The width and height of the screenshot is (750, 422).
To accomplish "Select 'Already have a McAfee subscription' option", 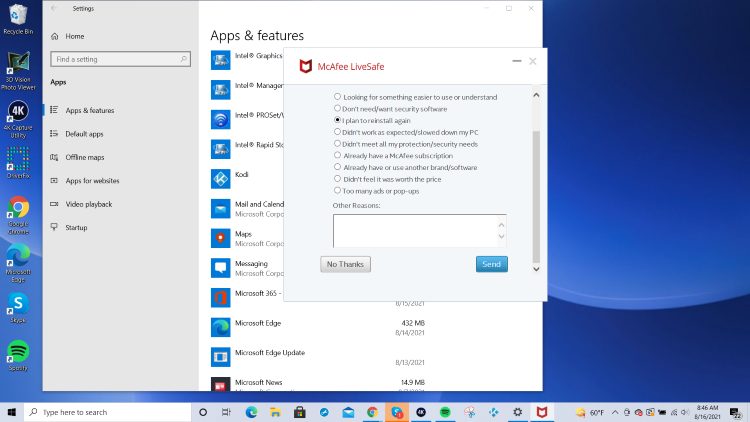I will (x=337, y=155).
